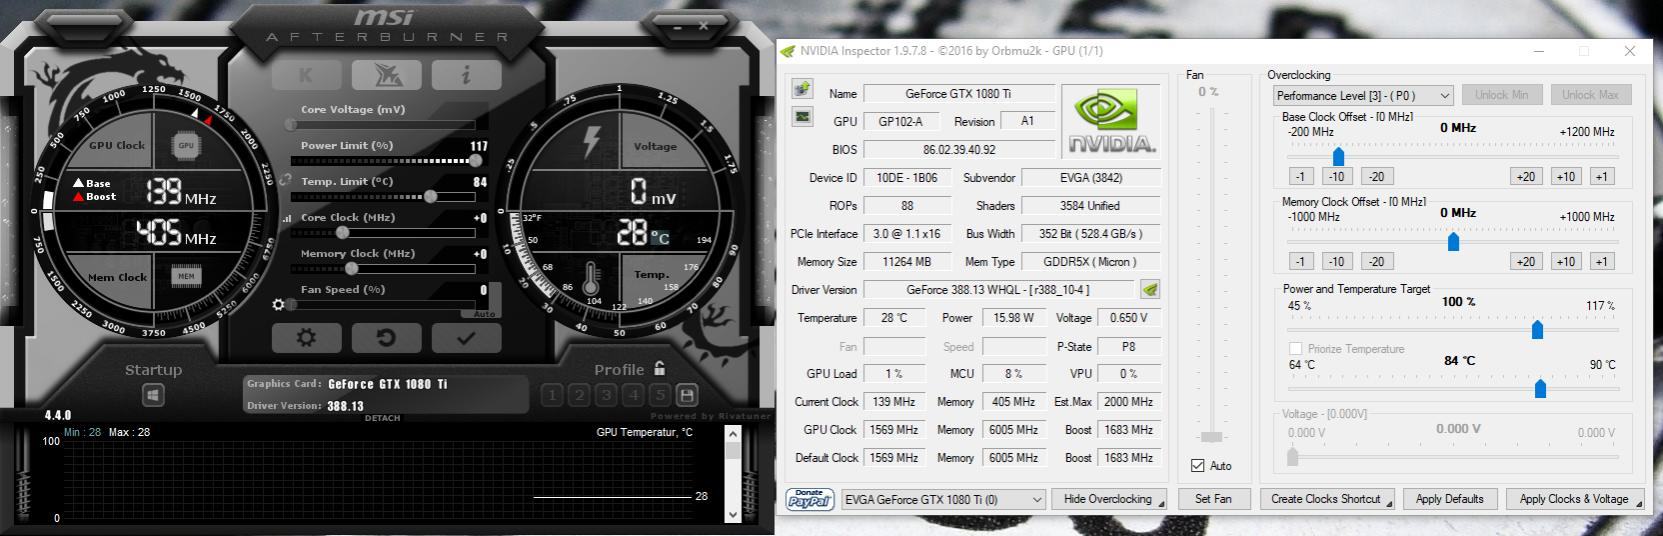Click the top sensor monitor icon in NVIDIA Inspector
Screen dimensions: 1663x536
coord(802,90)
